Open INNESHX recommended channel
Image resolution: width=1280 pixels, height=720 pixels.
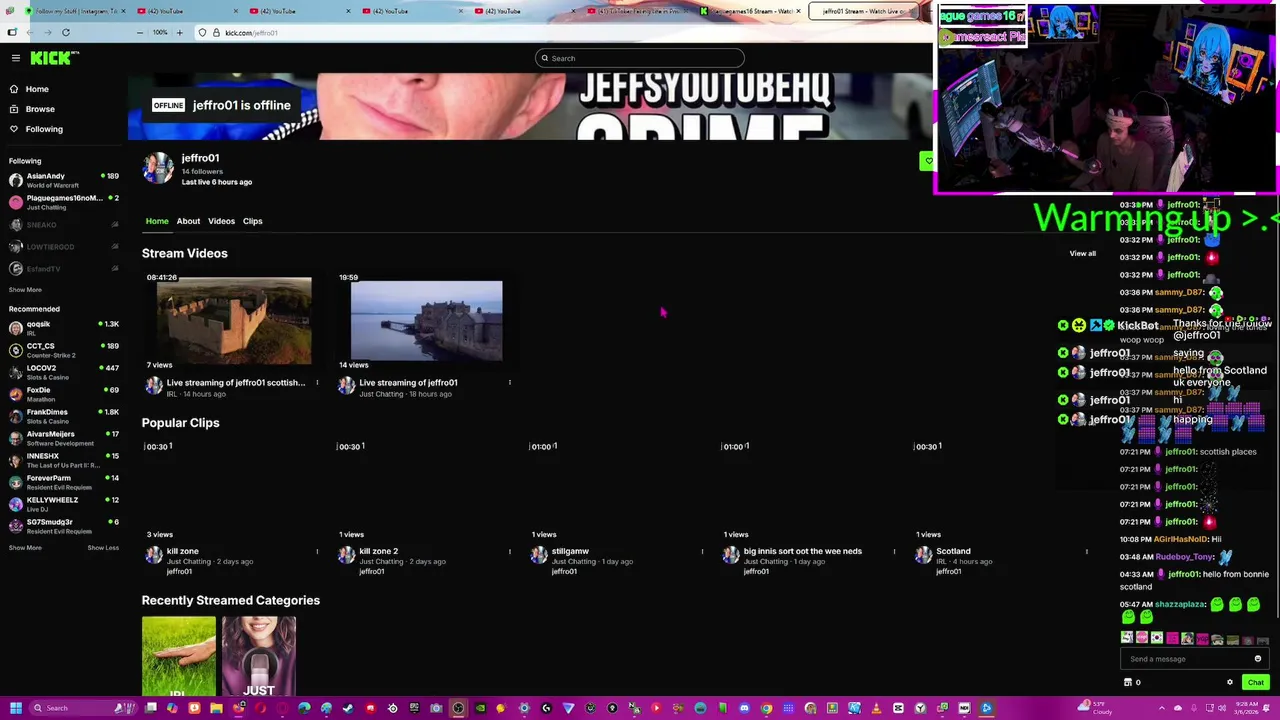tap(64, 460)
